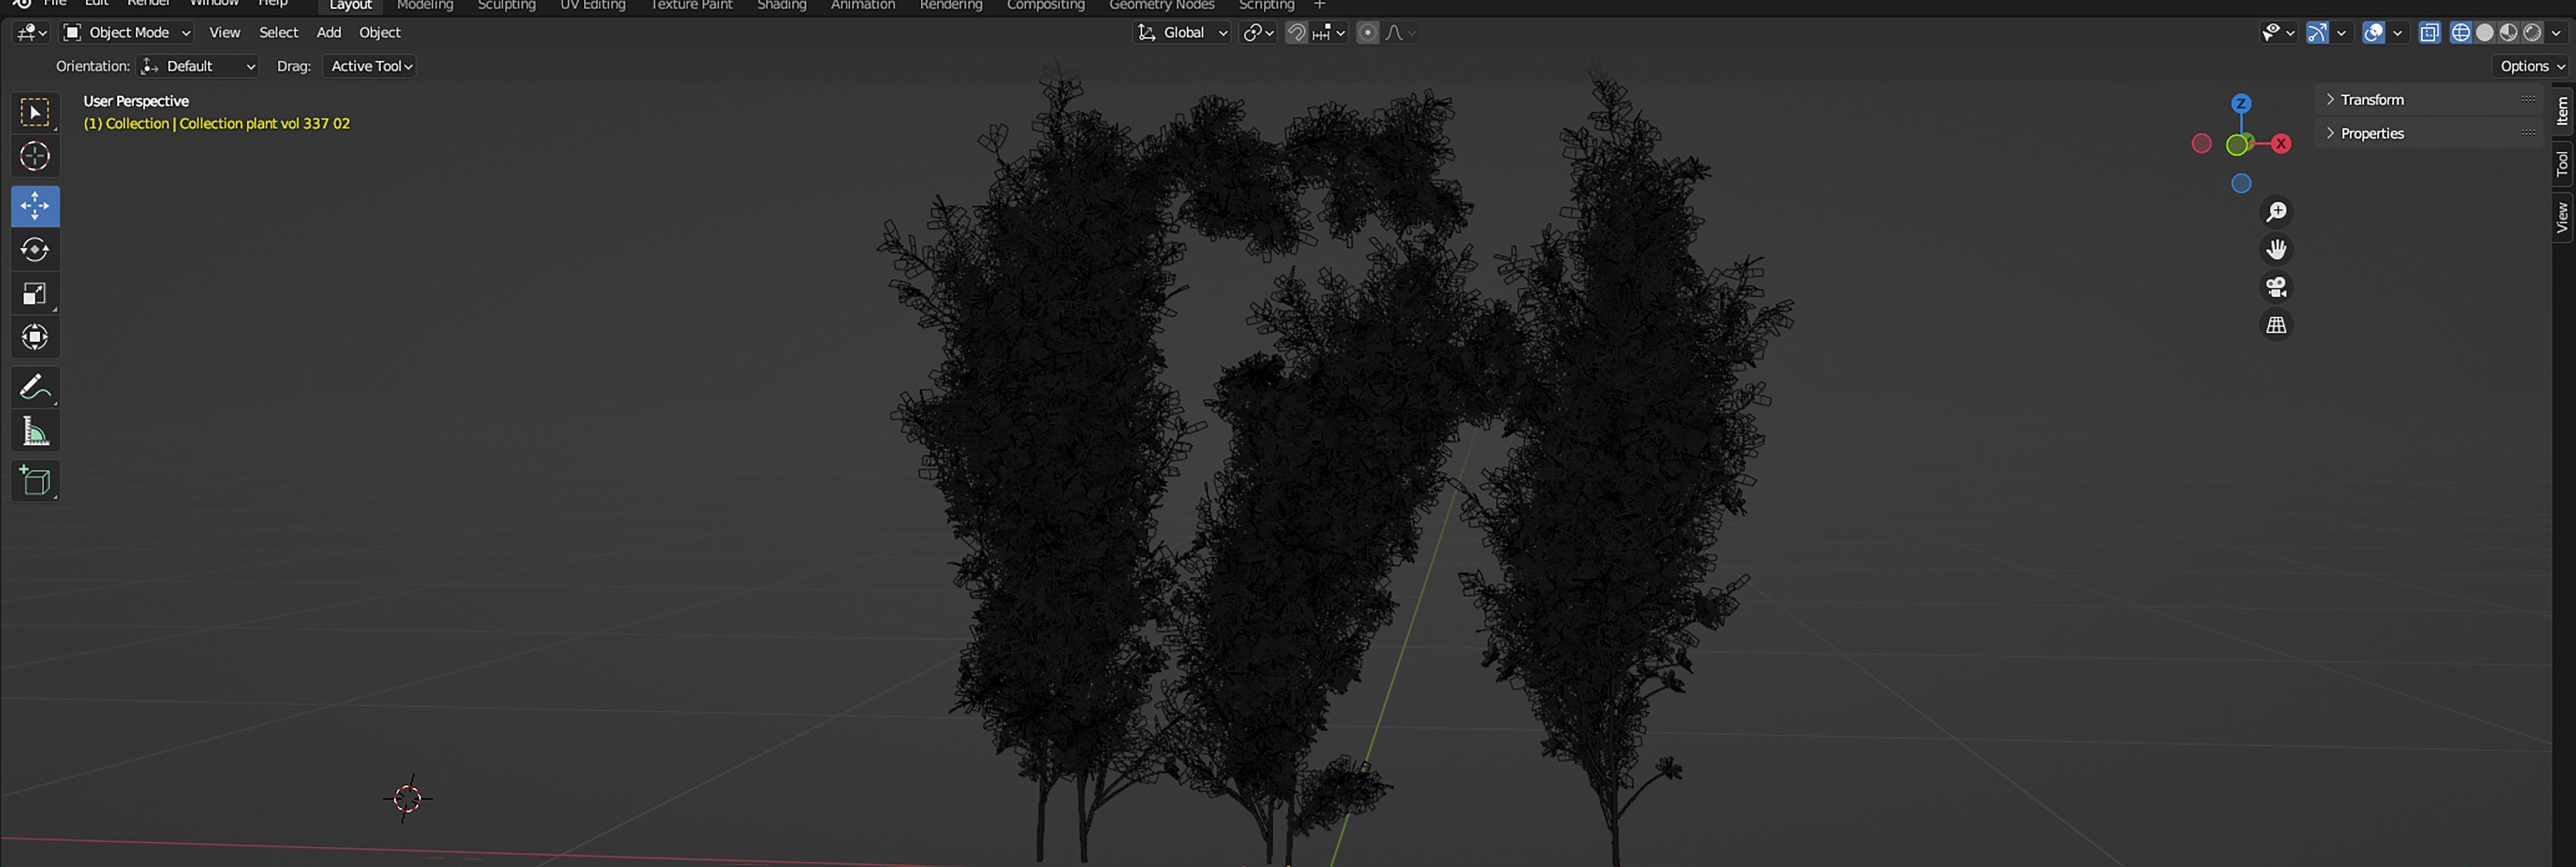Open the Options dropdown

coord(2532,66)
